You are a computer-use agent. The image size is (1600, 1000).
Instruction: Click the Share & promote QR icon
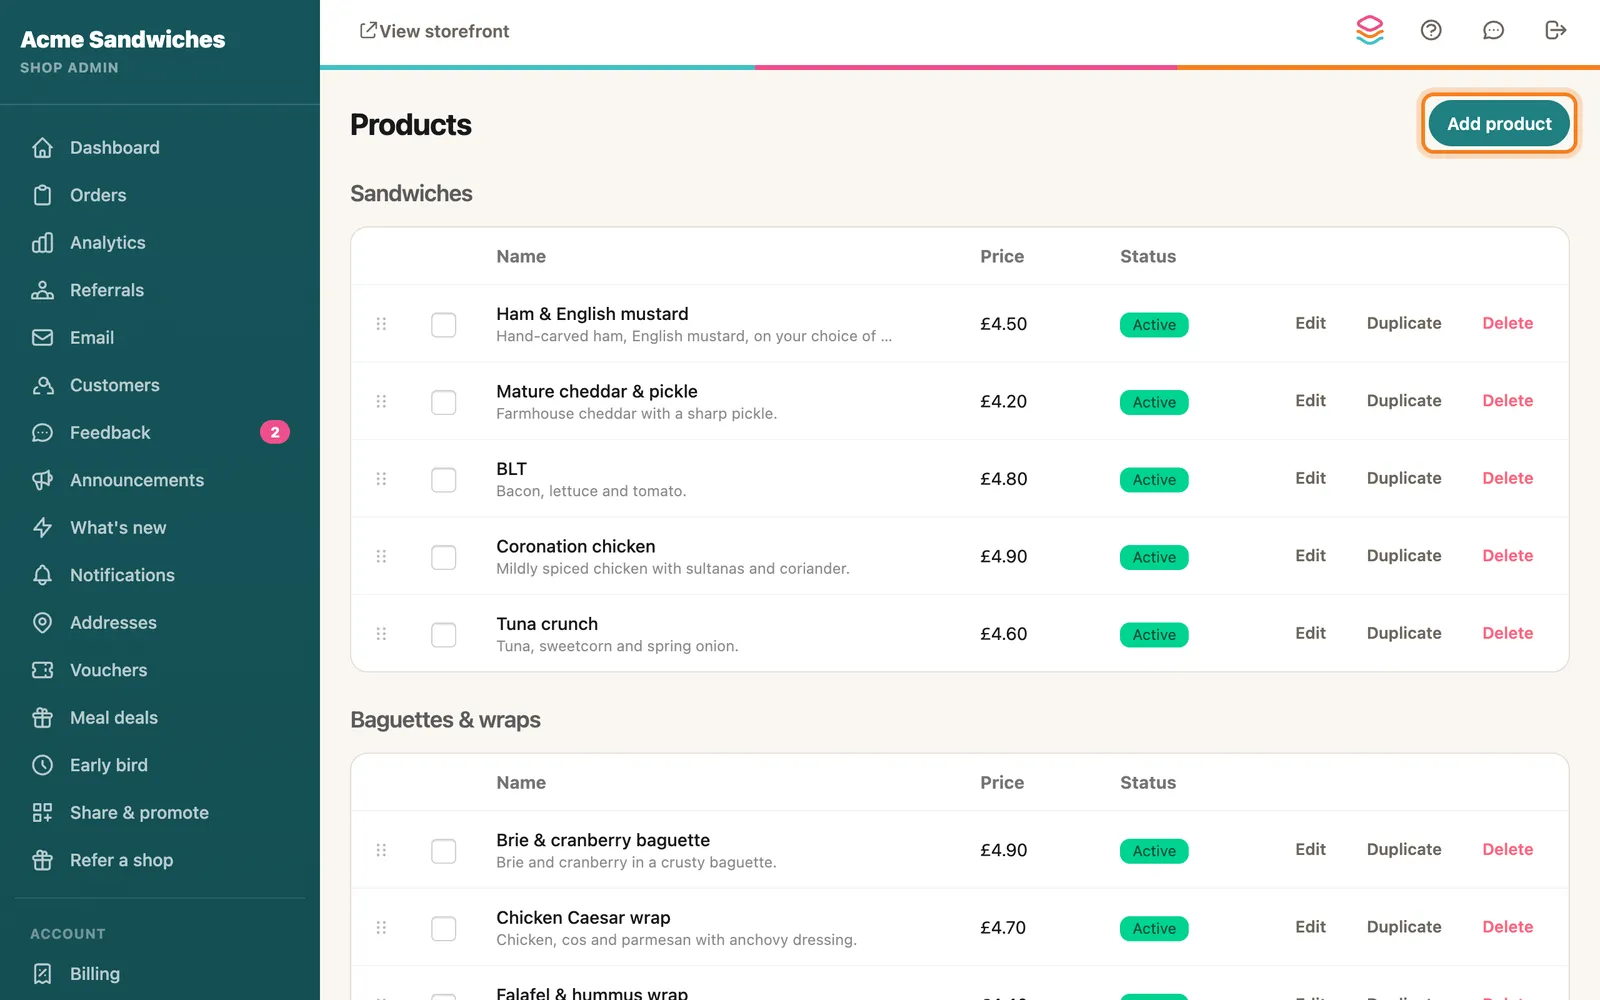(42, 813)
